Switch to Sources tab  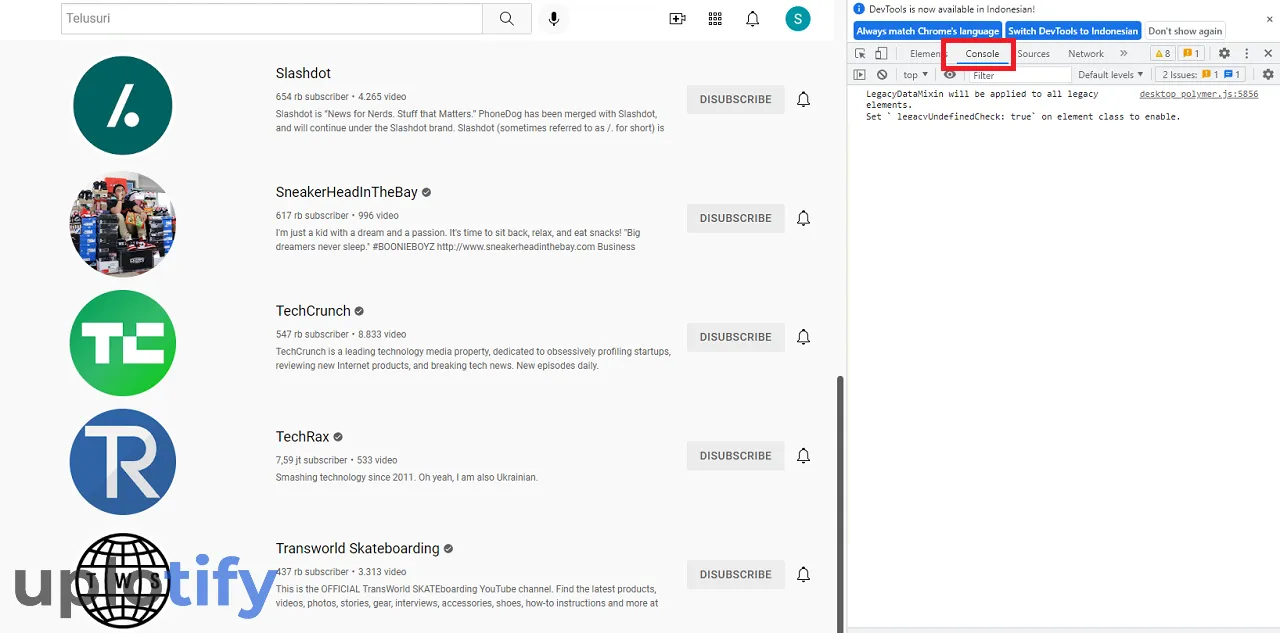coord(1033,54)
